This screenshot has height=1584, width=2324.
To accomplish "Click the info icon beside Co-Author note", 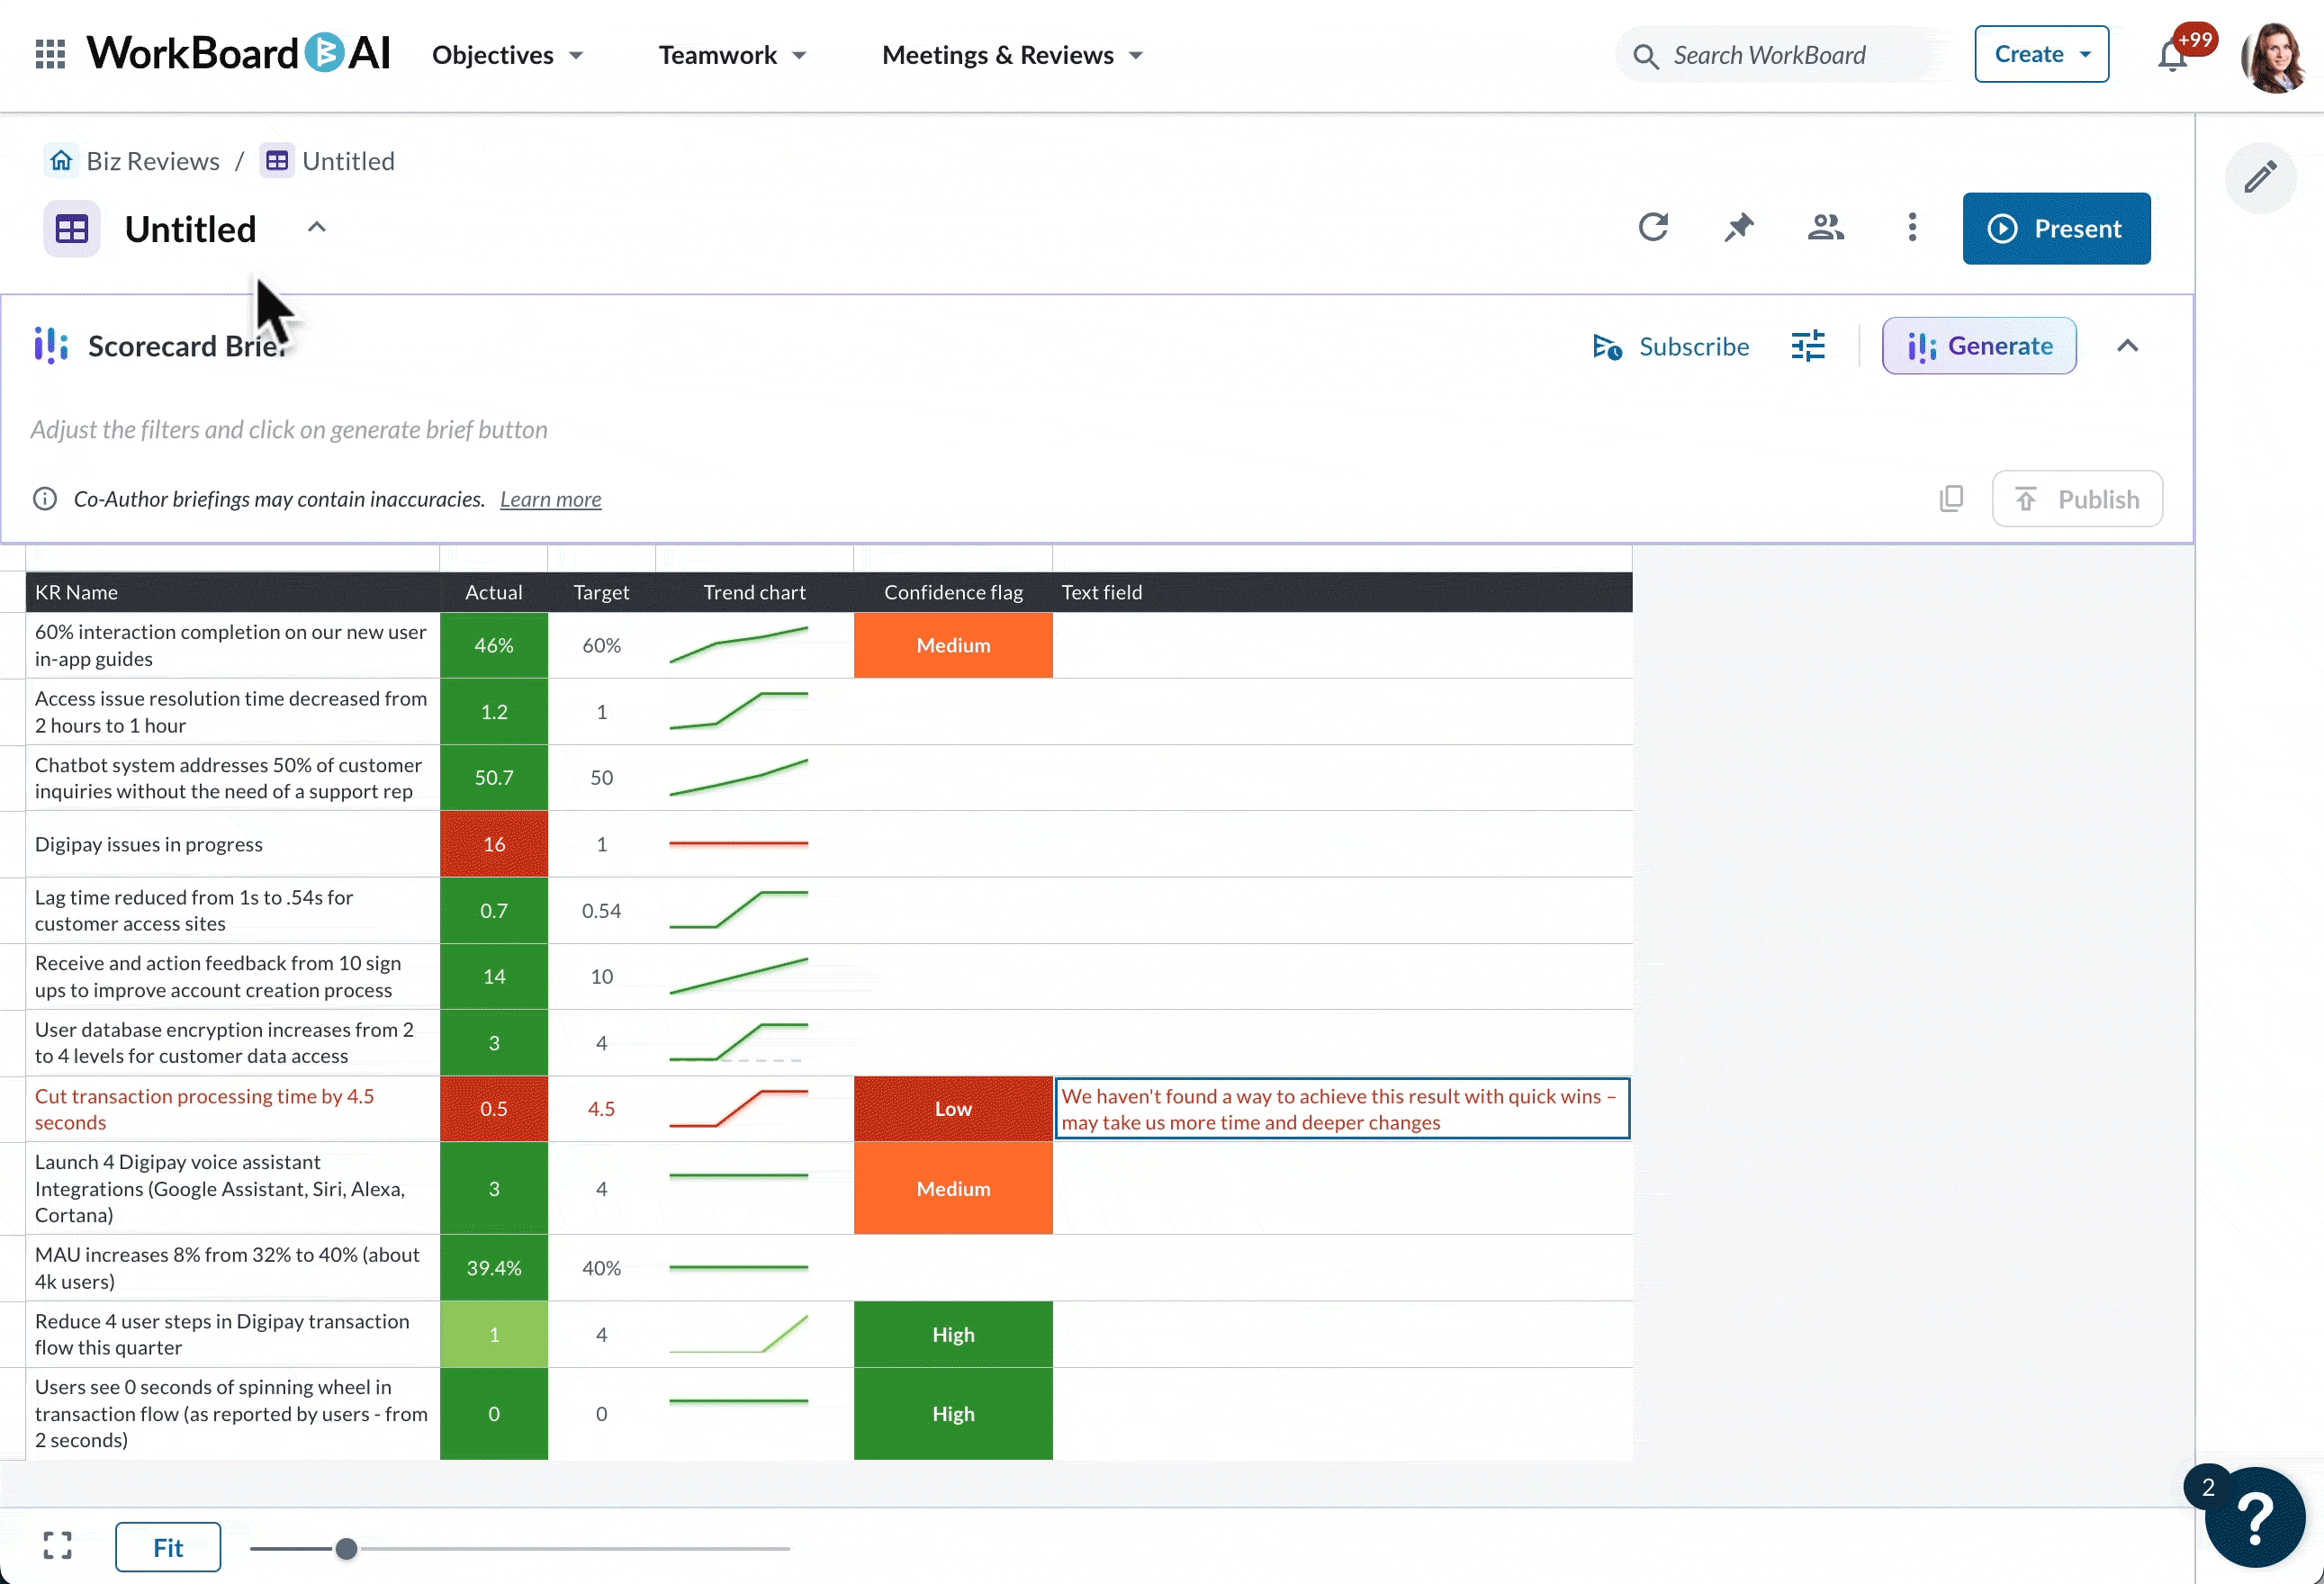I will pos(45,498).
